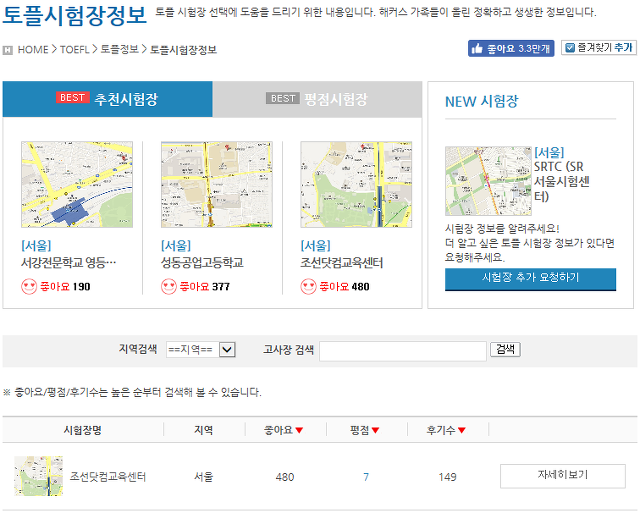Sort by 좋아요 red arrow
Screen dimensions: 640x513
[x=299, y=430]
